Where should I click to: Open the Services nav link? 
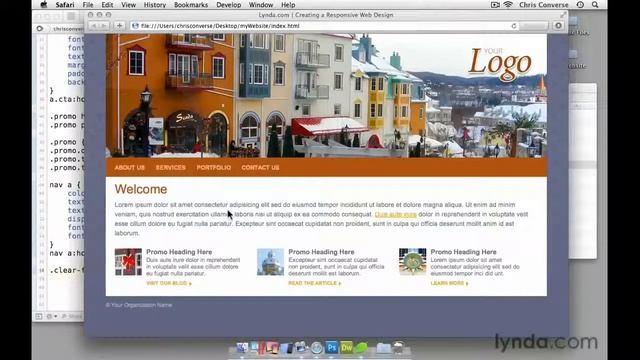(170, 167)
